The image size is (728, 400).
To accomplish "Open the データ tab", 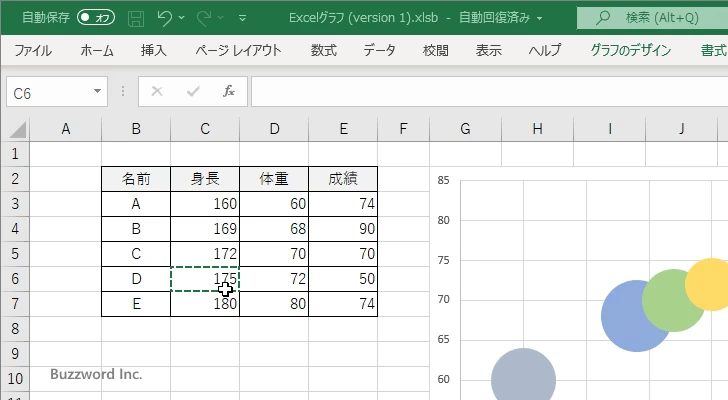I will point(379,50).
